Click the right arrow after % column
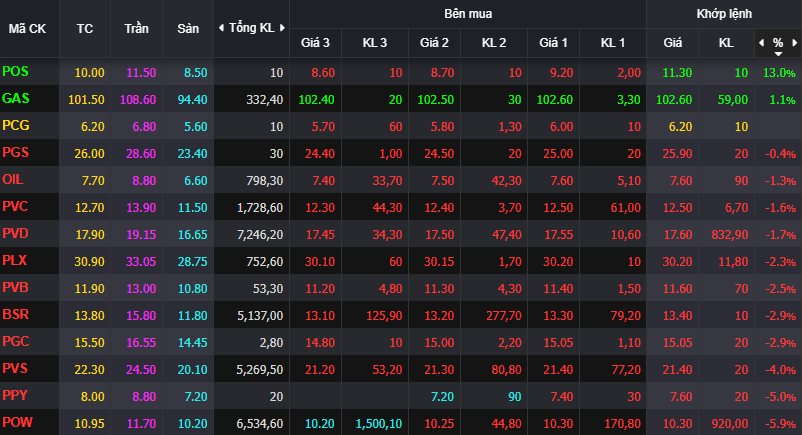The height and width of the screenshot is (435, 802). (793, 43)
